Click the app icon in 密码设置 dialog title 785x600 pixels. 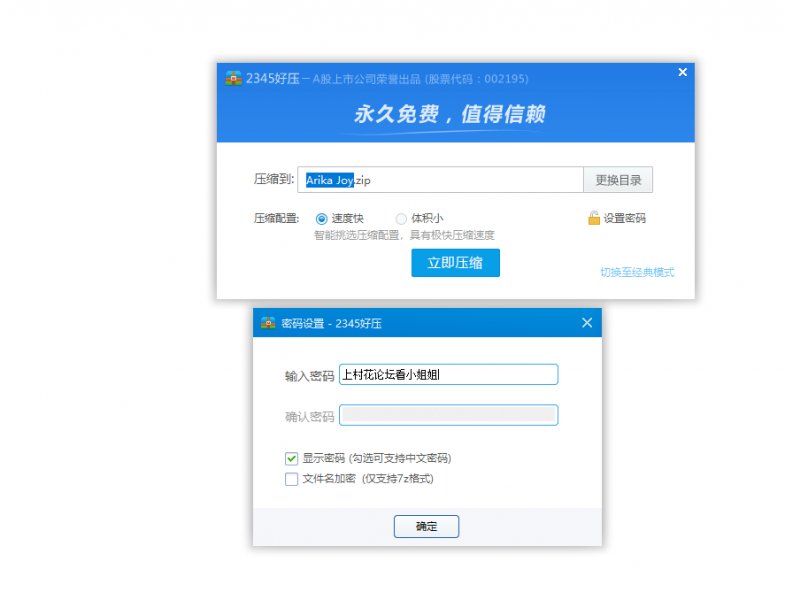pyautogui.click(x=268, y=323)
